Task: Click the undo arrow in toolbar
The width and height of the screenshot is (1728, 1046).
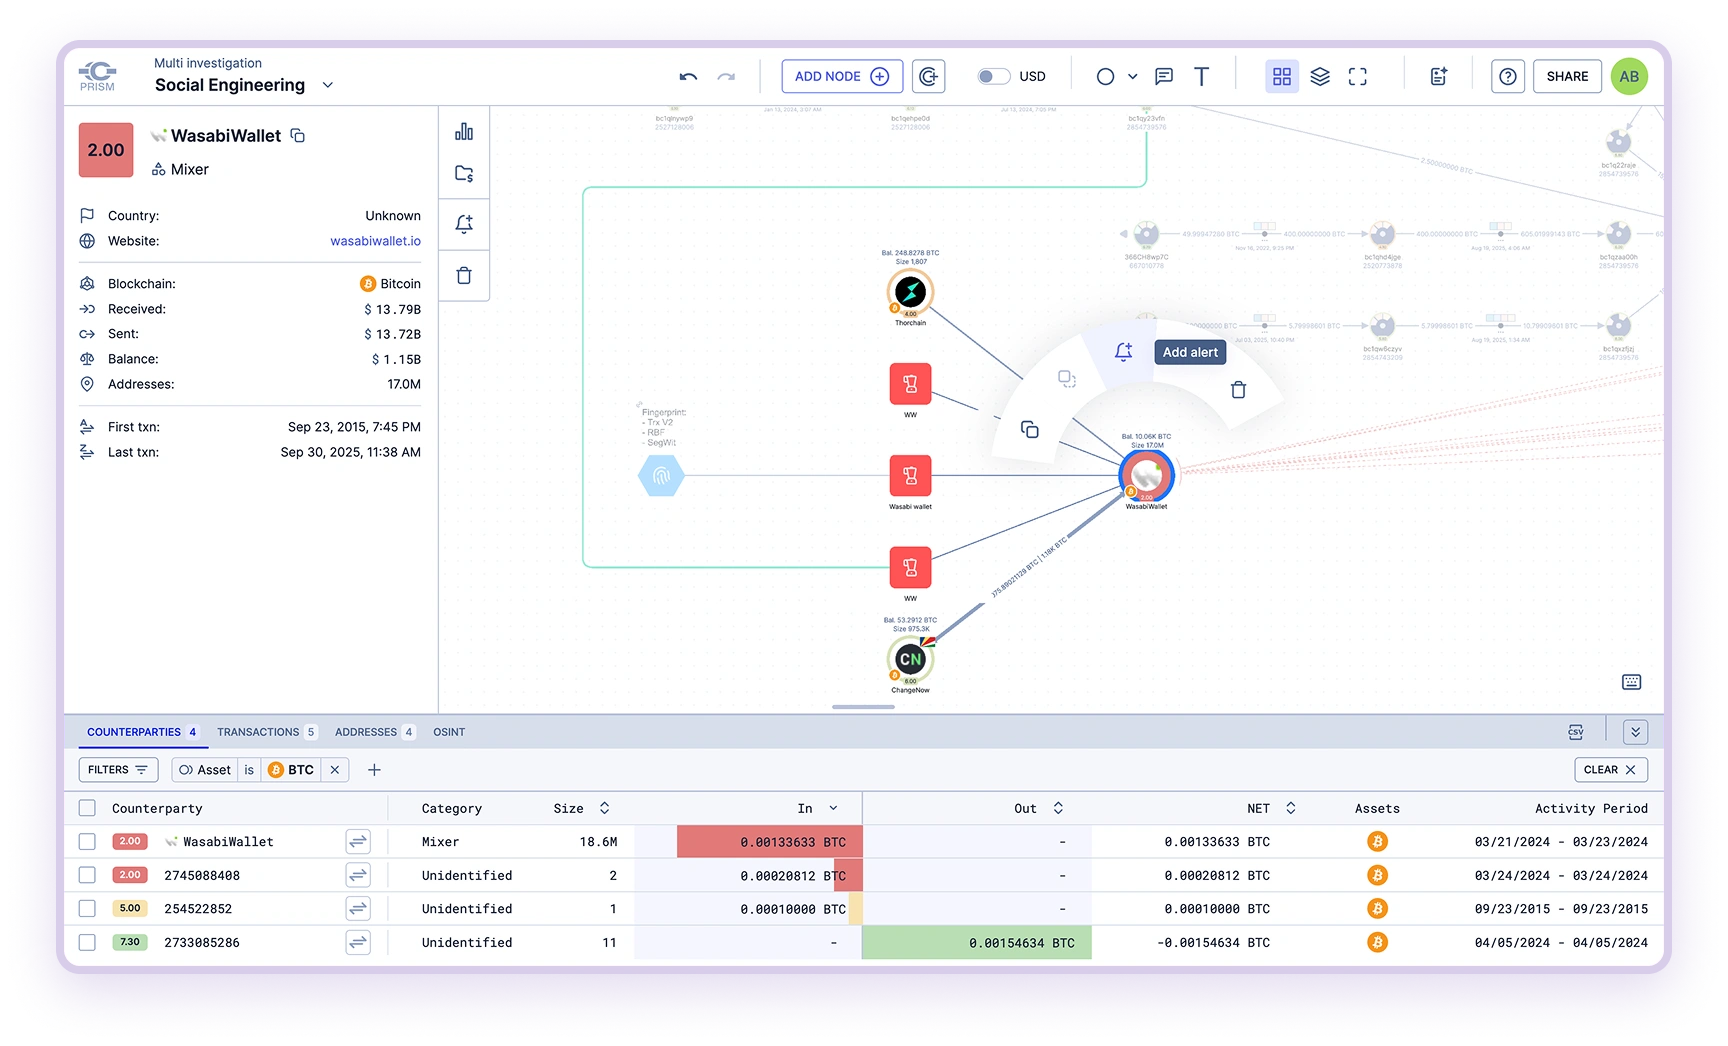Action: [688, 77]
